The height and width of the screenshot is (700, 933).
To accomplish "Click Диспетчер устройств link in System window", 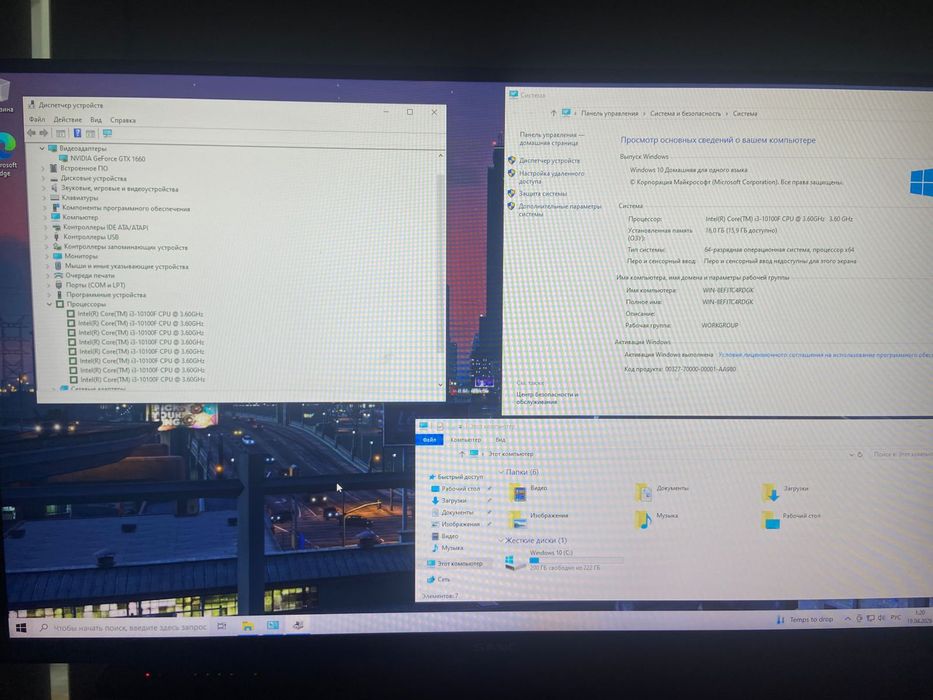I will (x=549, y=161).
